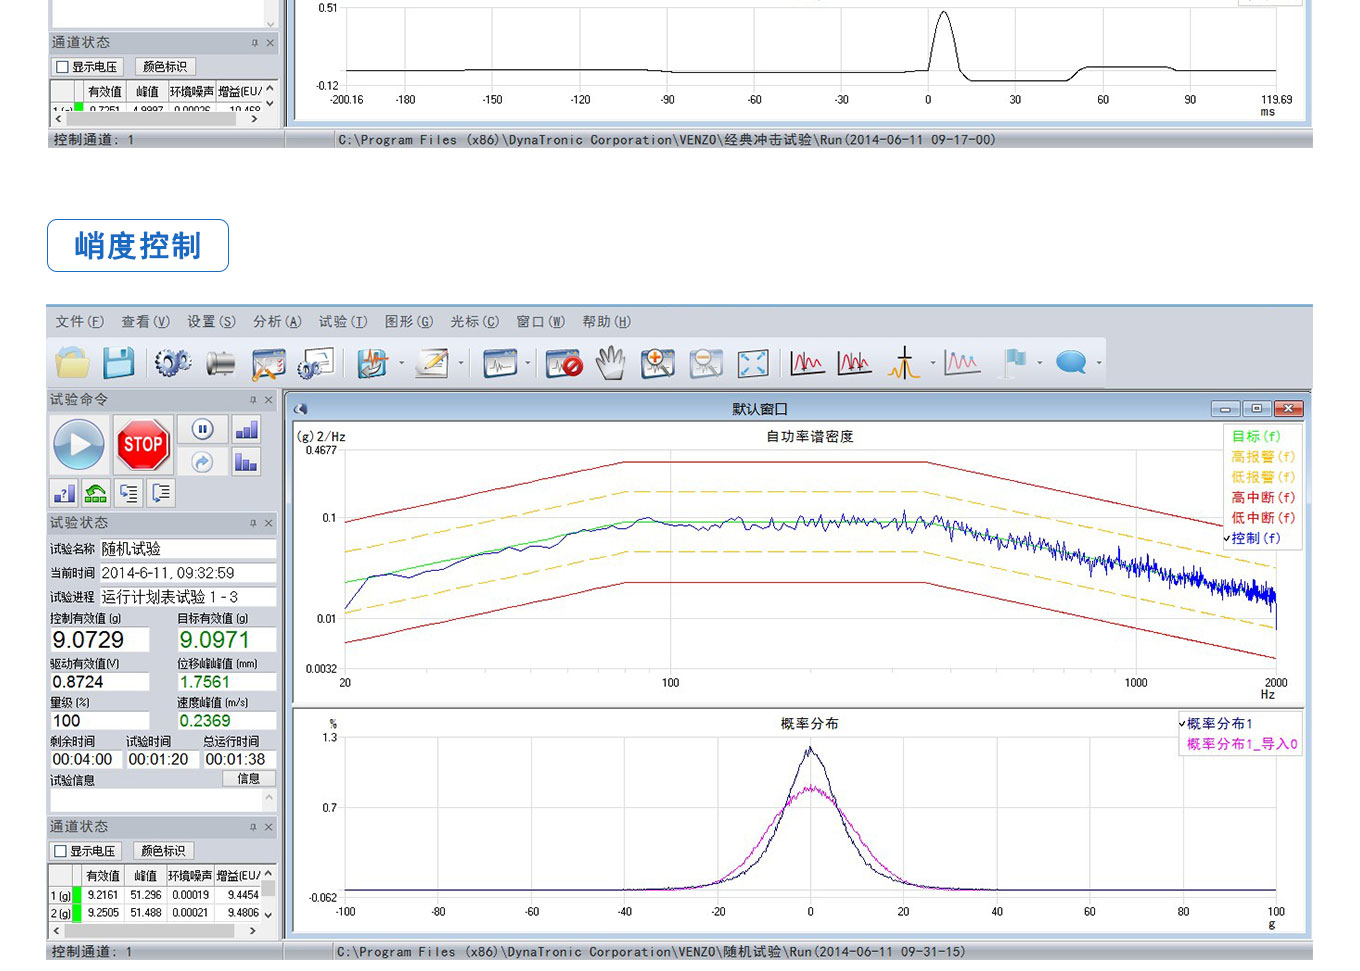This screenshot has width=1360, height=971.
Task: Pause the running test
Action: pyautogui.click(x=203, y=429)
